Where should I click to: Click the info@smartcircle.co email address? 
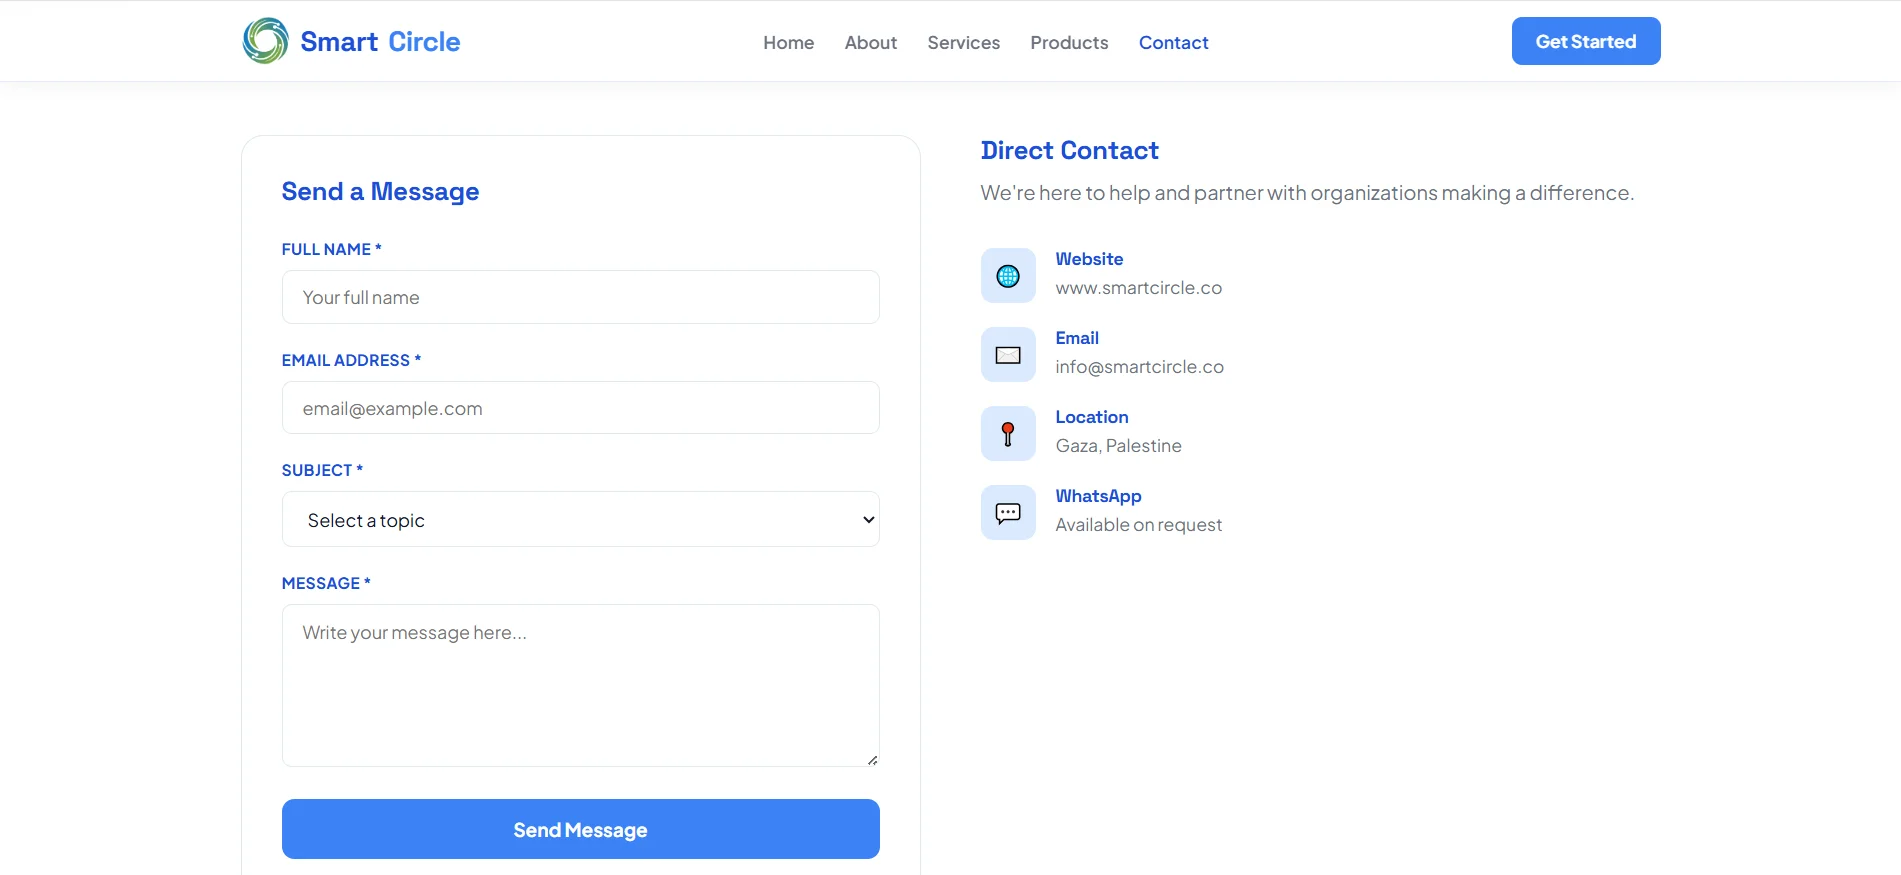point(1139,367)
